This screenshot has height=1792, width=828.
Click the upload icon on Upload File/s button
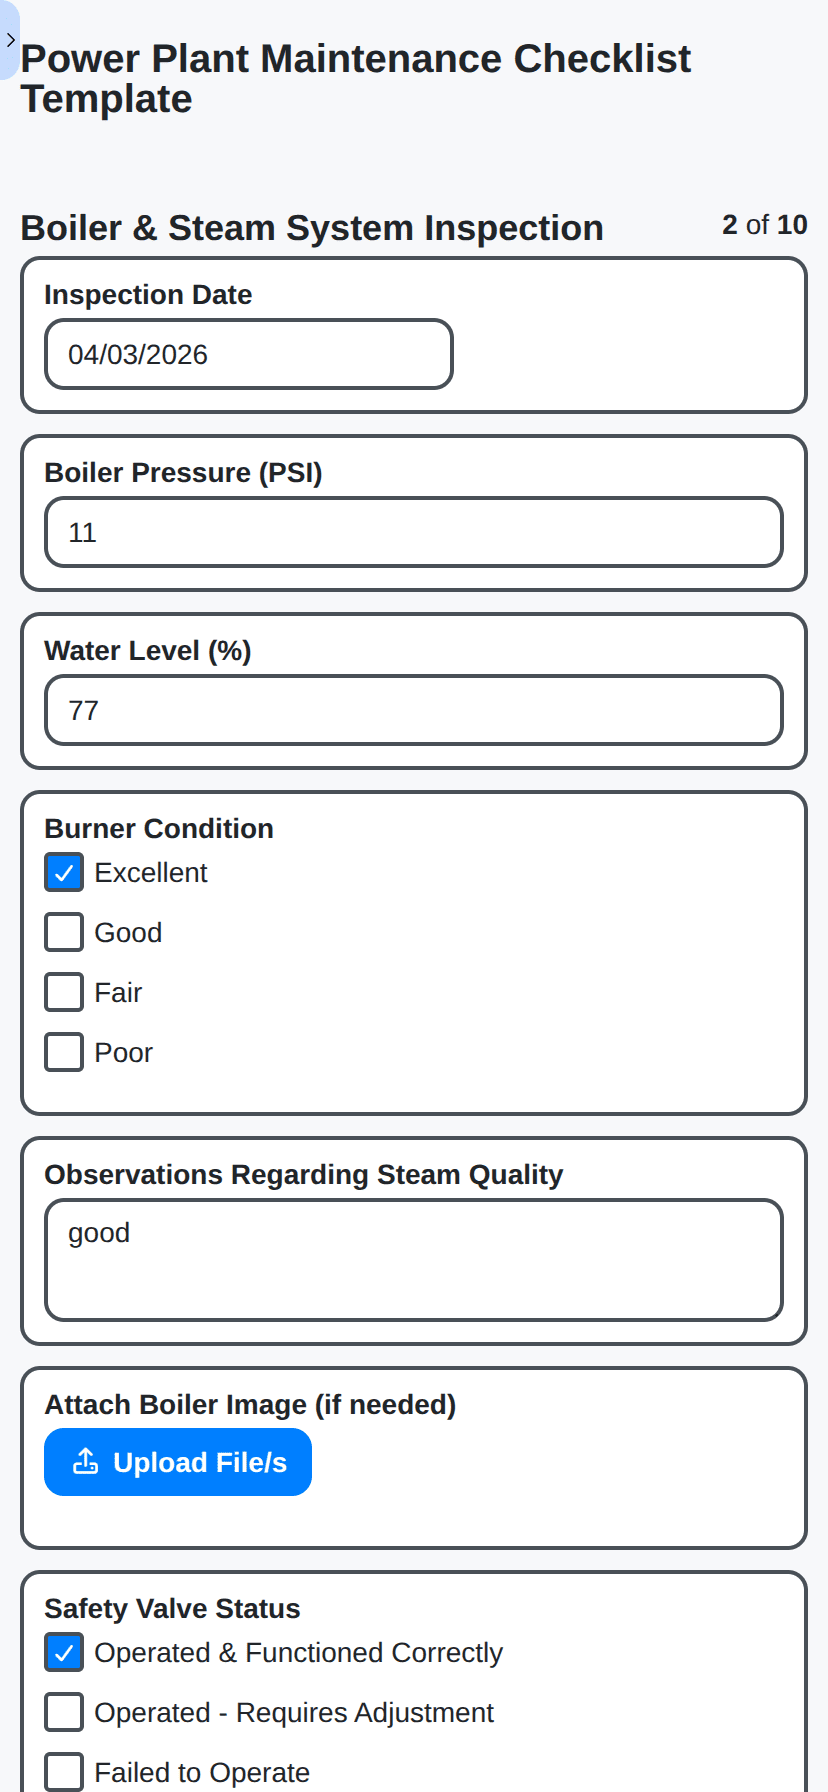(x=87, y=1461)
